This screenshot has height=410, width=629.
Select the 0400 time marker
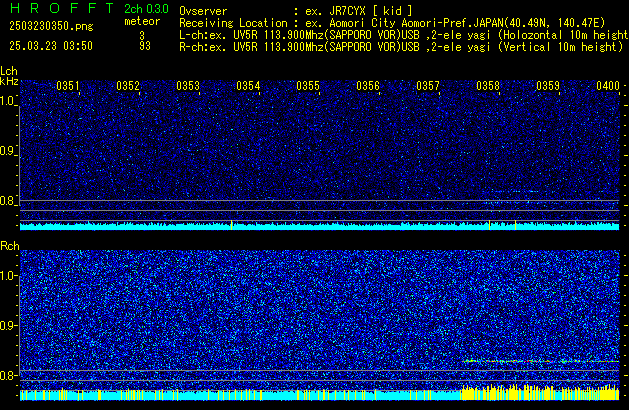point(608,86)
